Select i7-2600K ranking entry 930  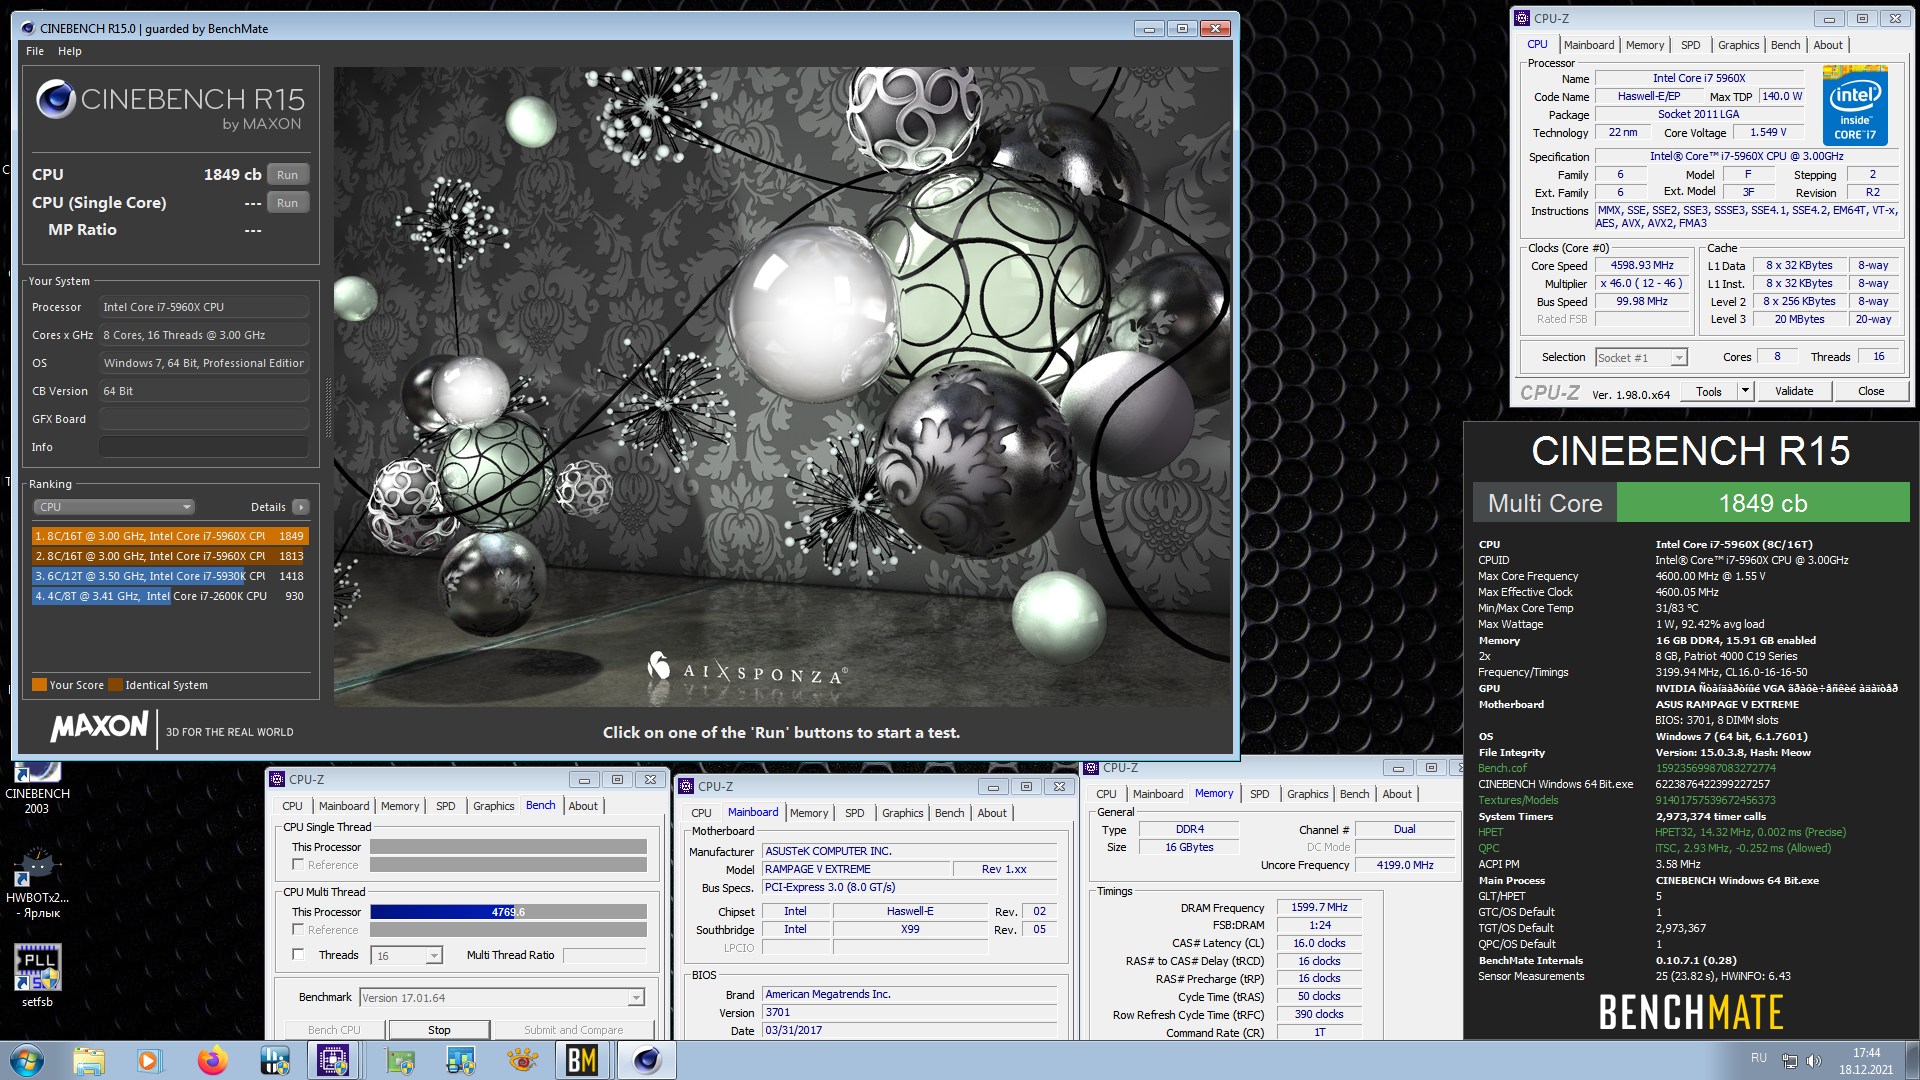tap(169, 596)
